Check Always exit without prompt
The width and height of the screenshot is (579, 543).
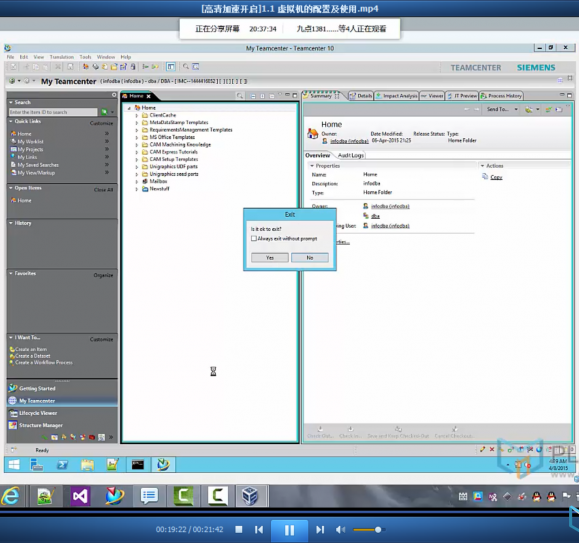click(254, 238)
